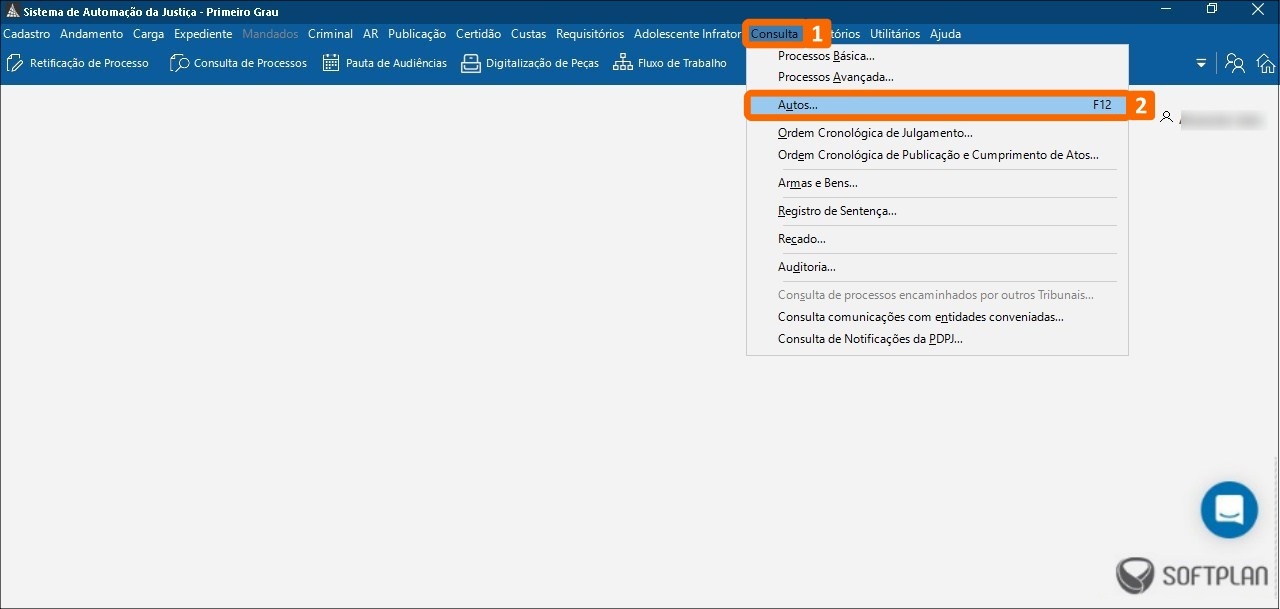Open Fluxo de Trabalho from the toolbar

(670, 63)
